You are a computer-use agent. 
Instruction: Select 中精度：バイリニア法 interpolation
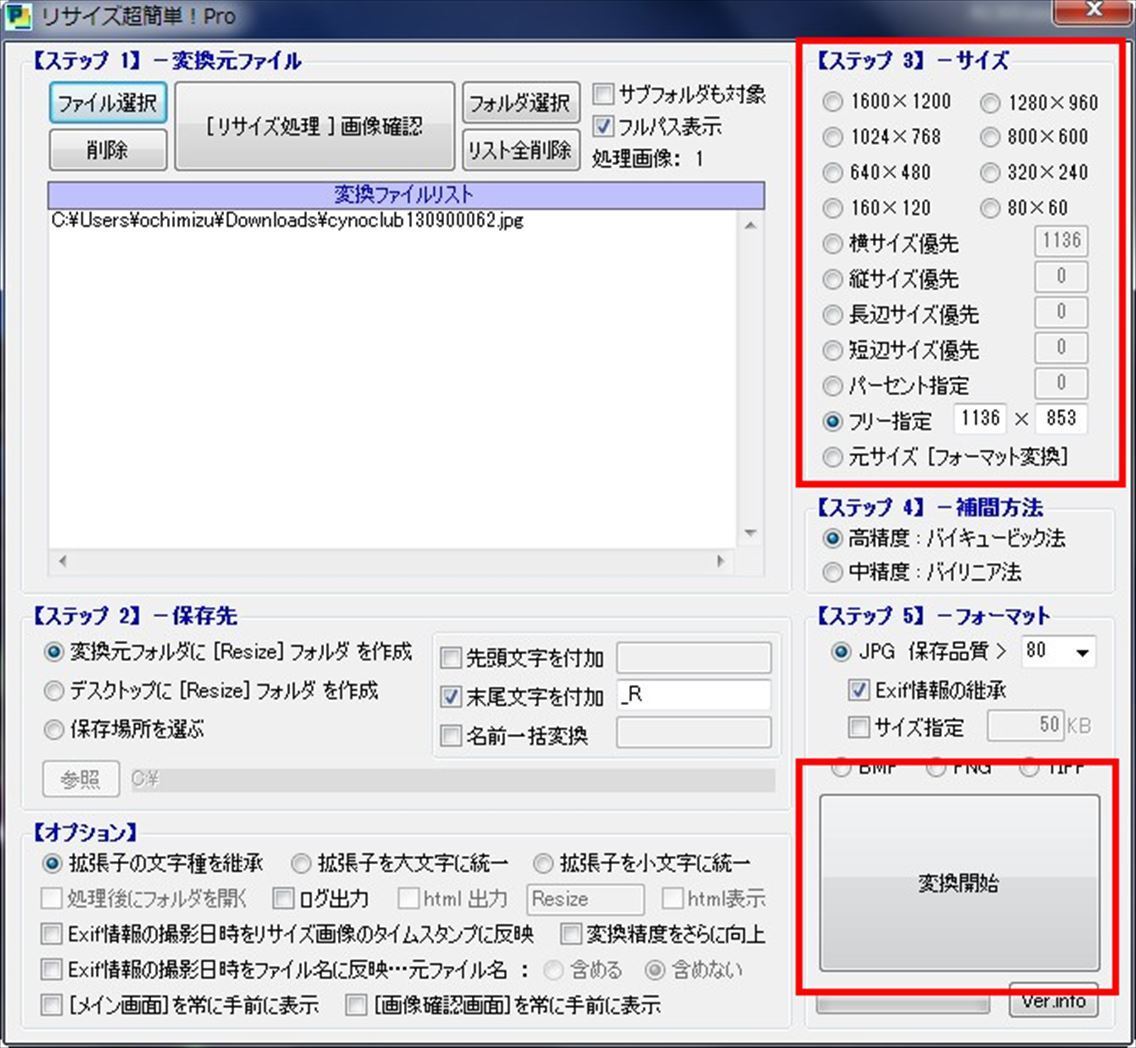[833, 573]
